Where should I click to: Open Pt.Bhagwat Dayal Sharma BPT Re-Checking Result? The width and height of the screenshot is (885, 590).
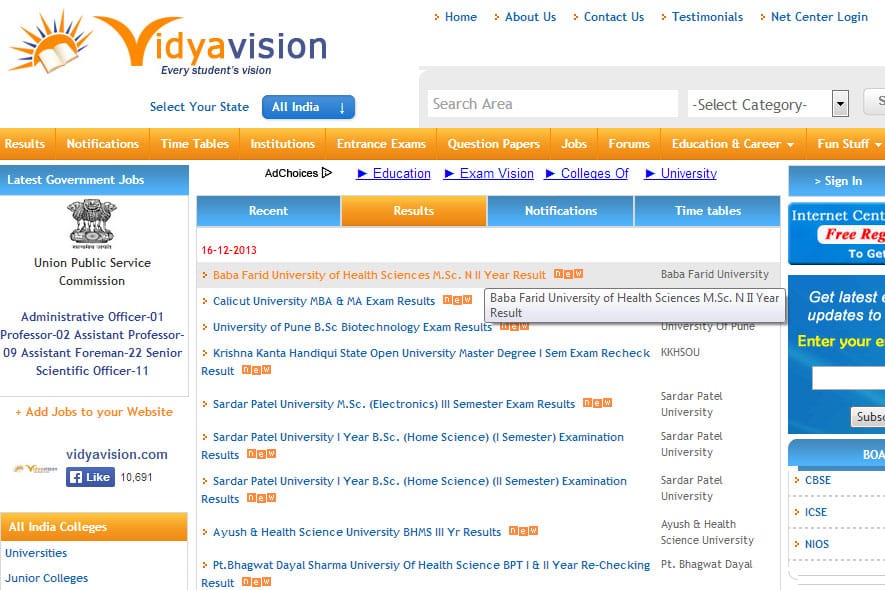[x=426, y=574]
